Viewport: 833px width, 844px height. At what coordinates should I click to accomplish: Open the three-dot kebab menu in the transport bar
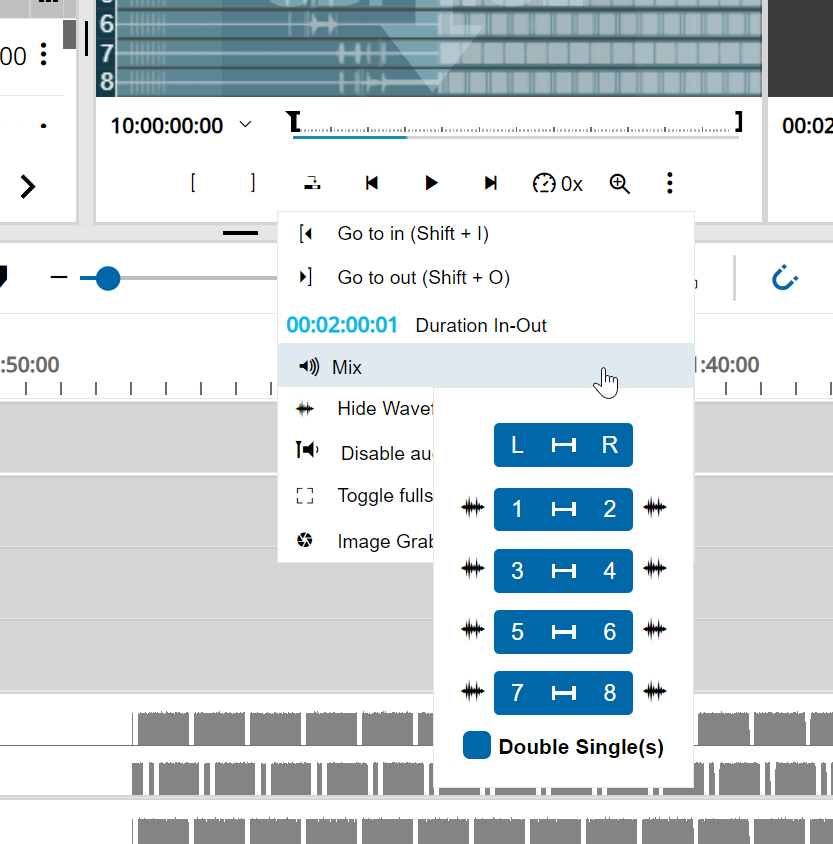(669, 184)
